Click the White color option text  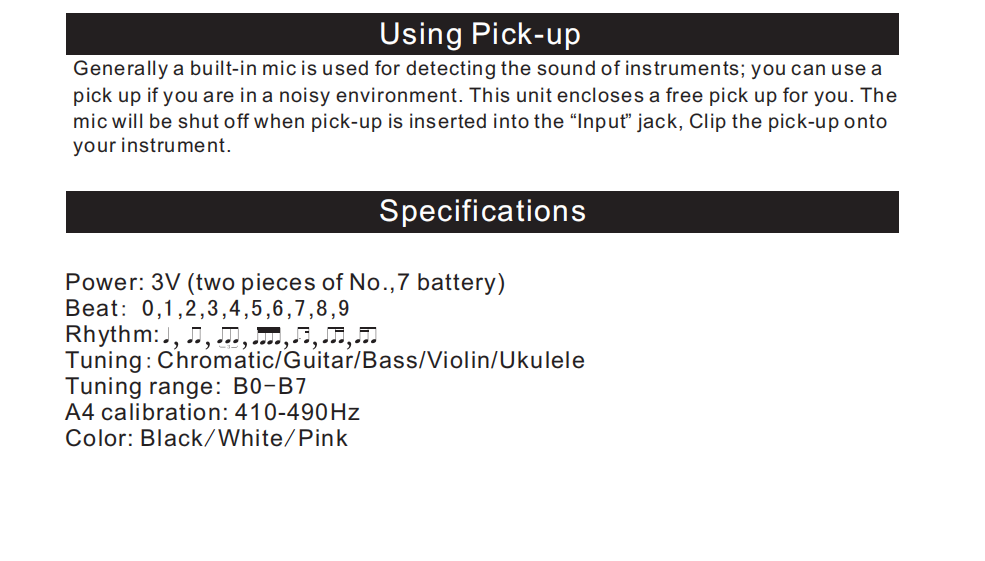249,438
